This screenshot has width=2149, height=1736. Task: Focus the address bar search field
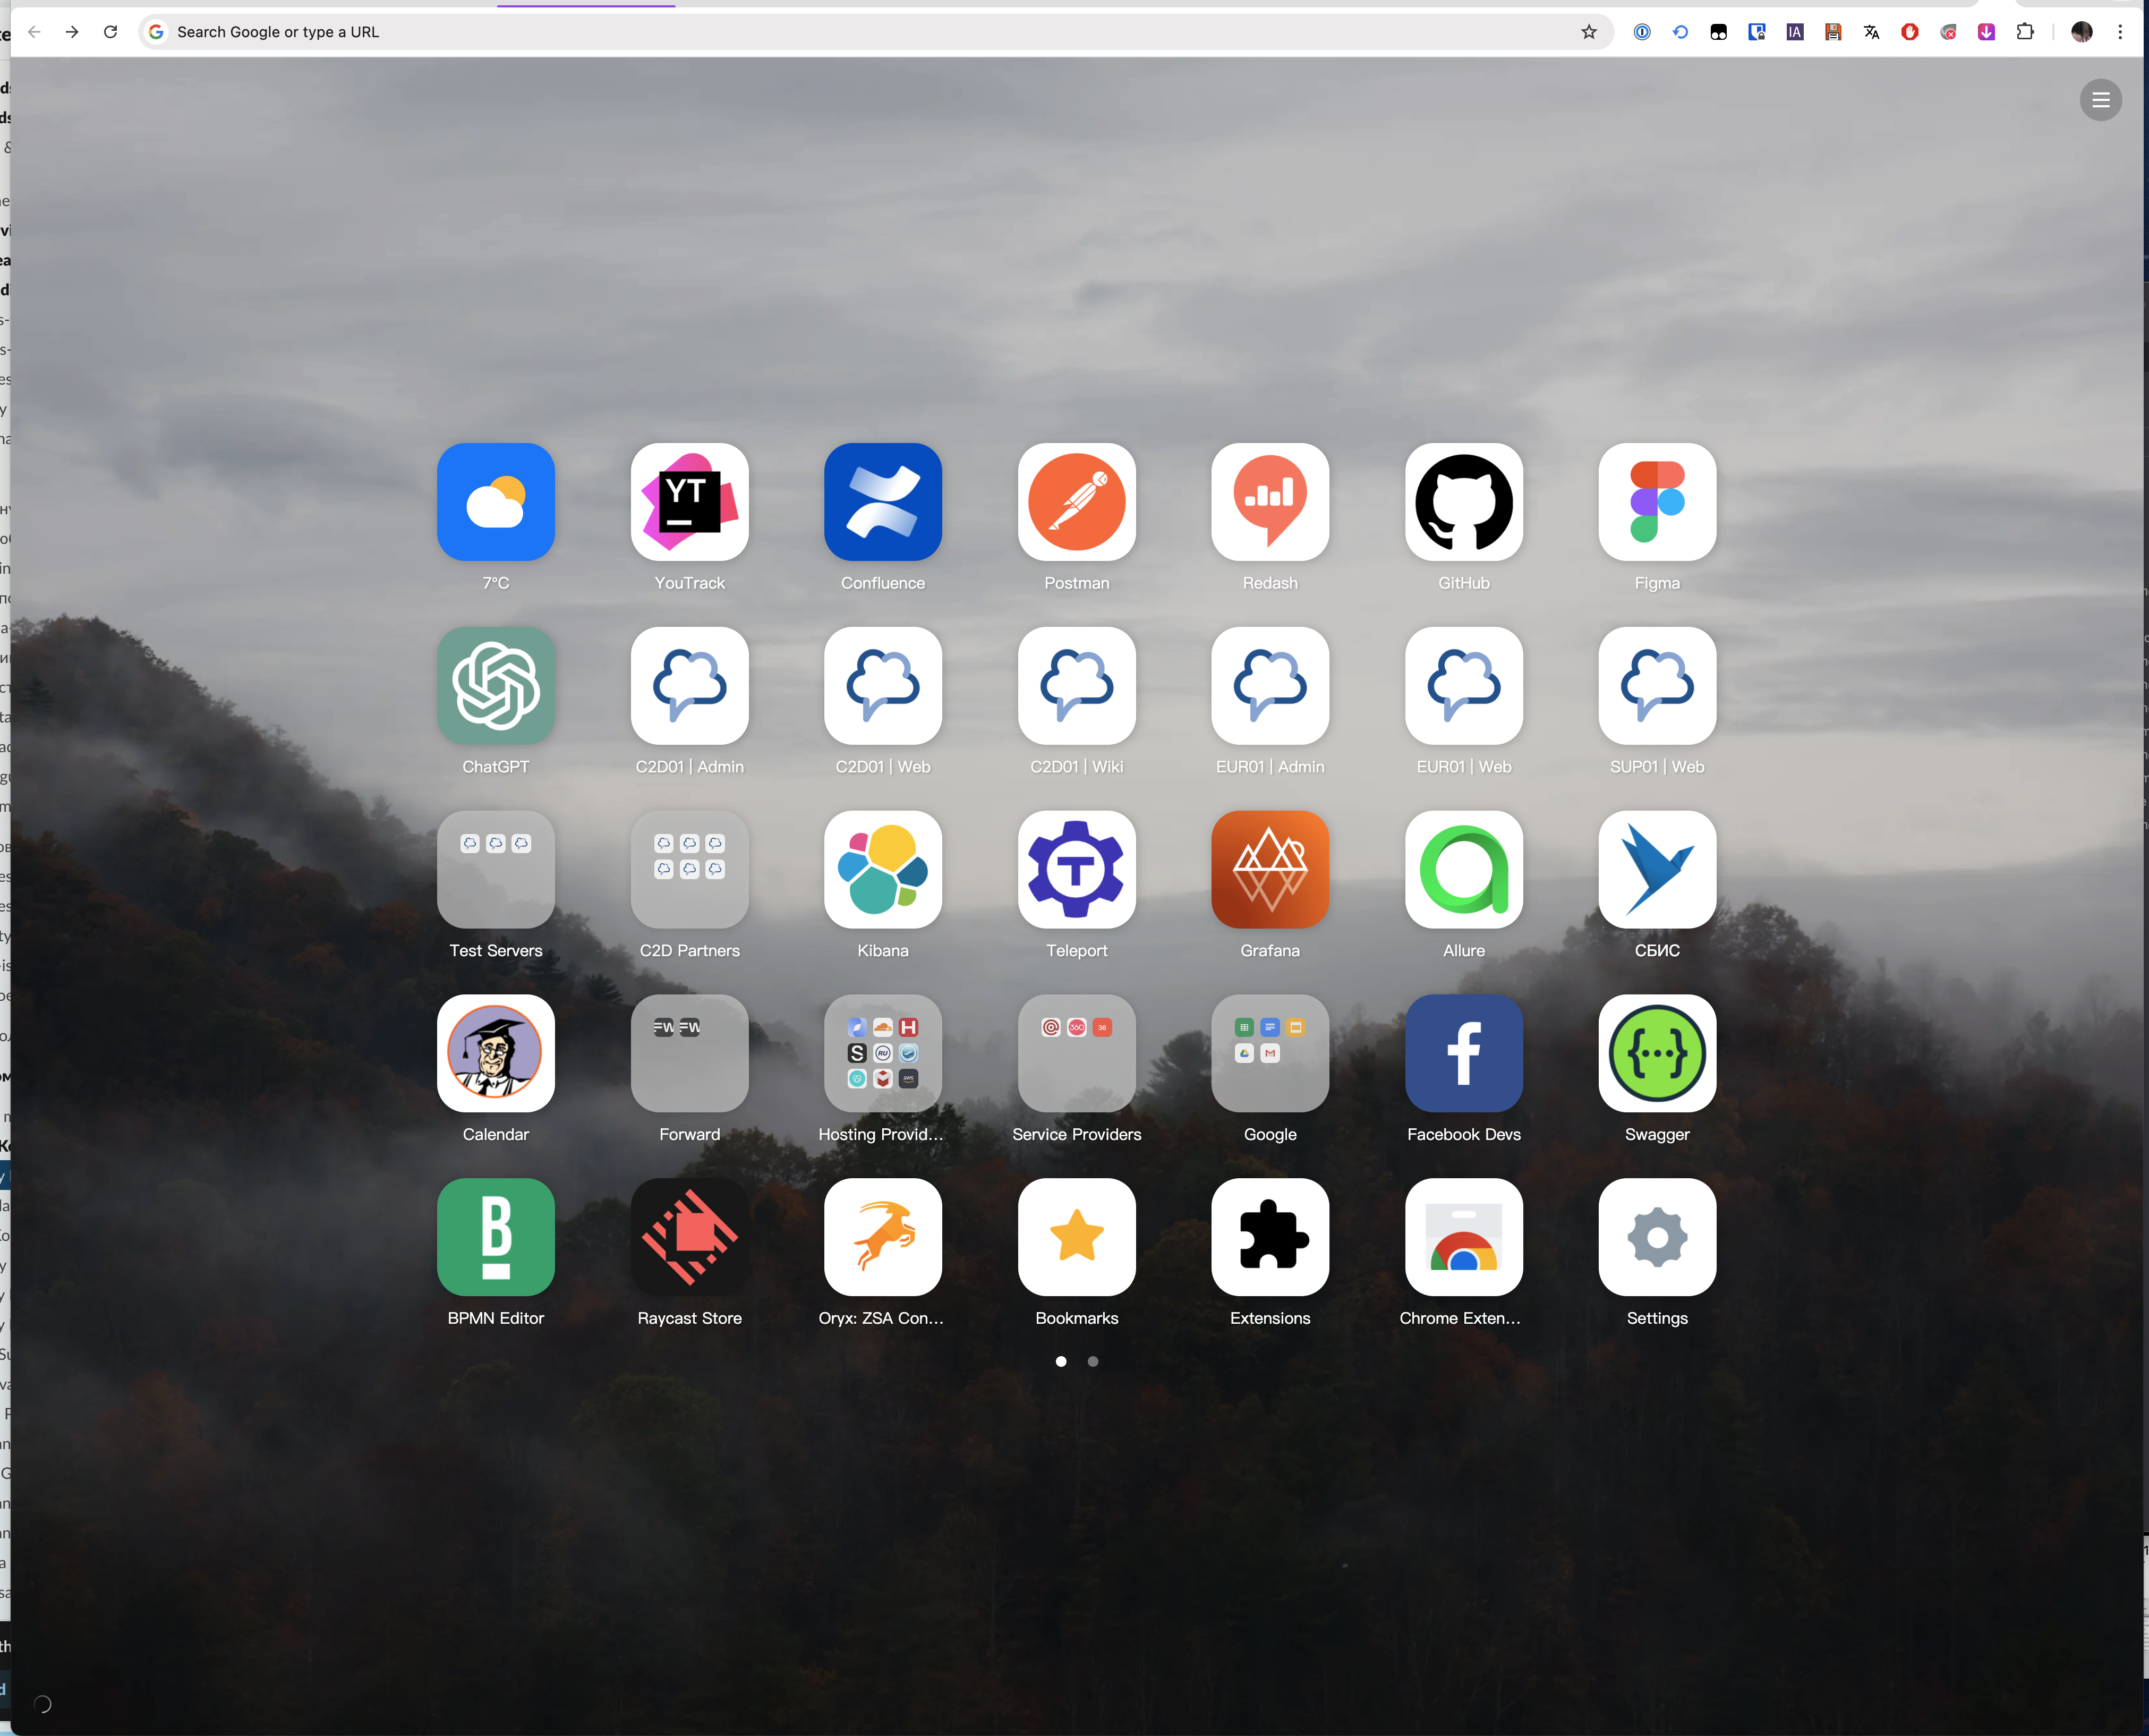click(875, 32)
